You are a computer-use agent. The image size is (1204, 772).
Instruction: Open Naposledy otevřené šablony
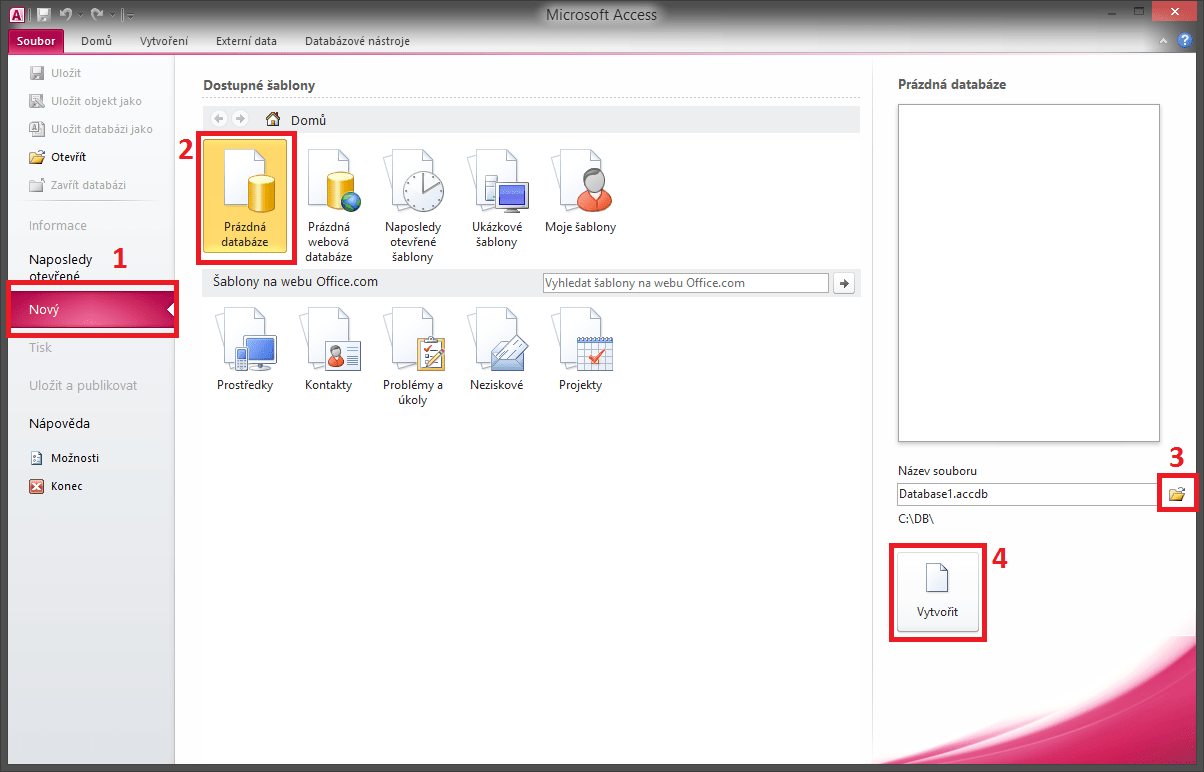(412, 205)
